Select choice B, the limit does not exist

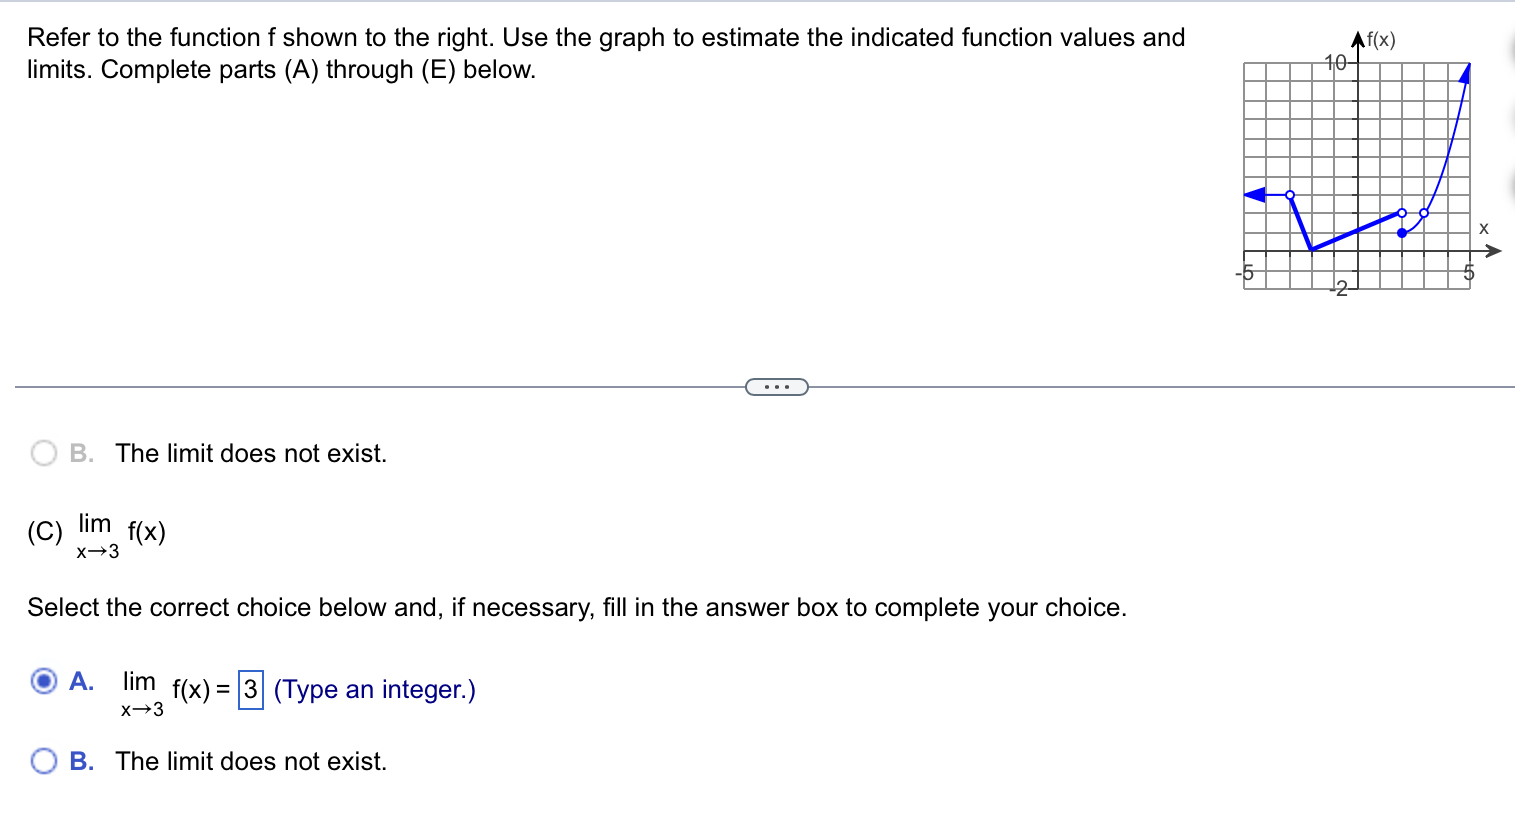point(43,761)
